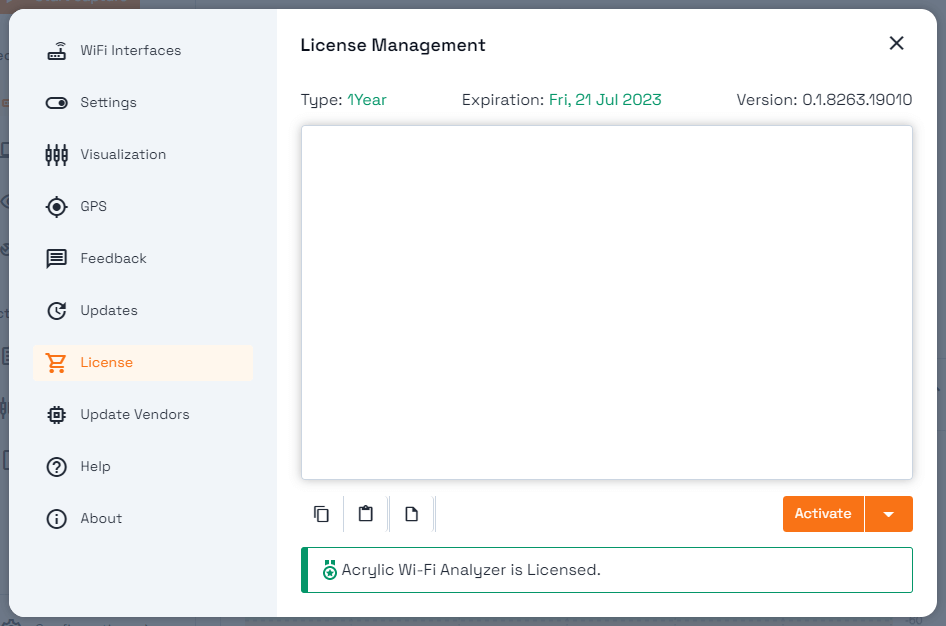Click the Help question mark icon
Viewport: 946px width, 626px height.
tap(57, 467)
